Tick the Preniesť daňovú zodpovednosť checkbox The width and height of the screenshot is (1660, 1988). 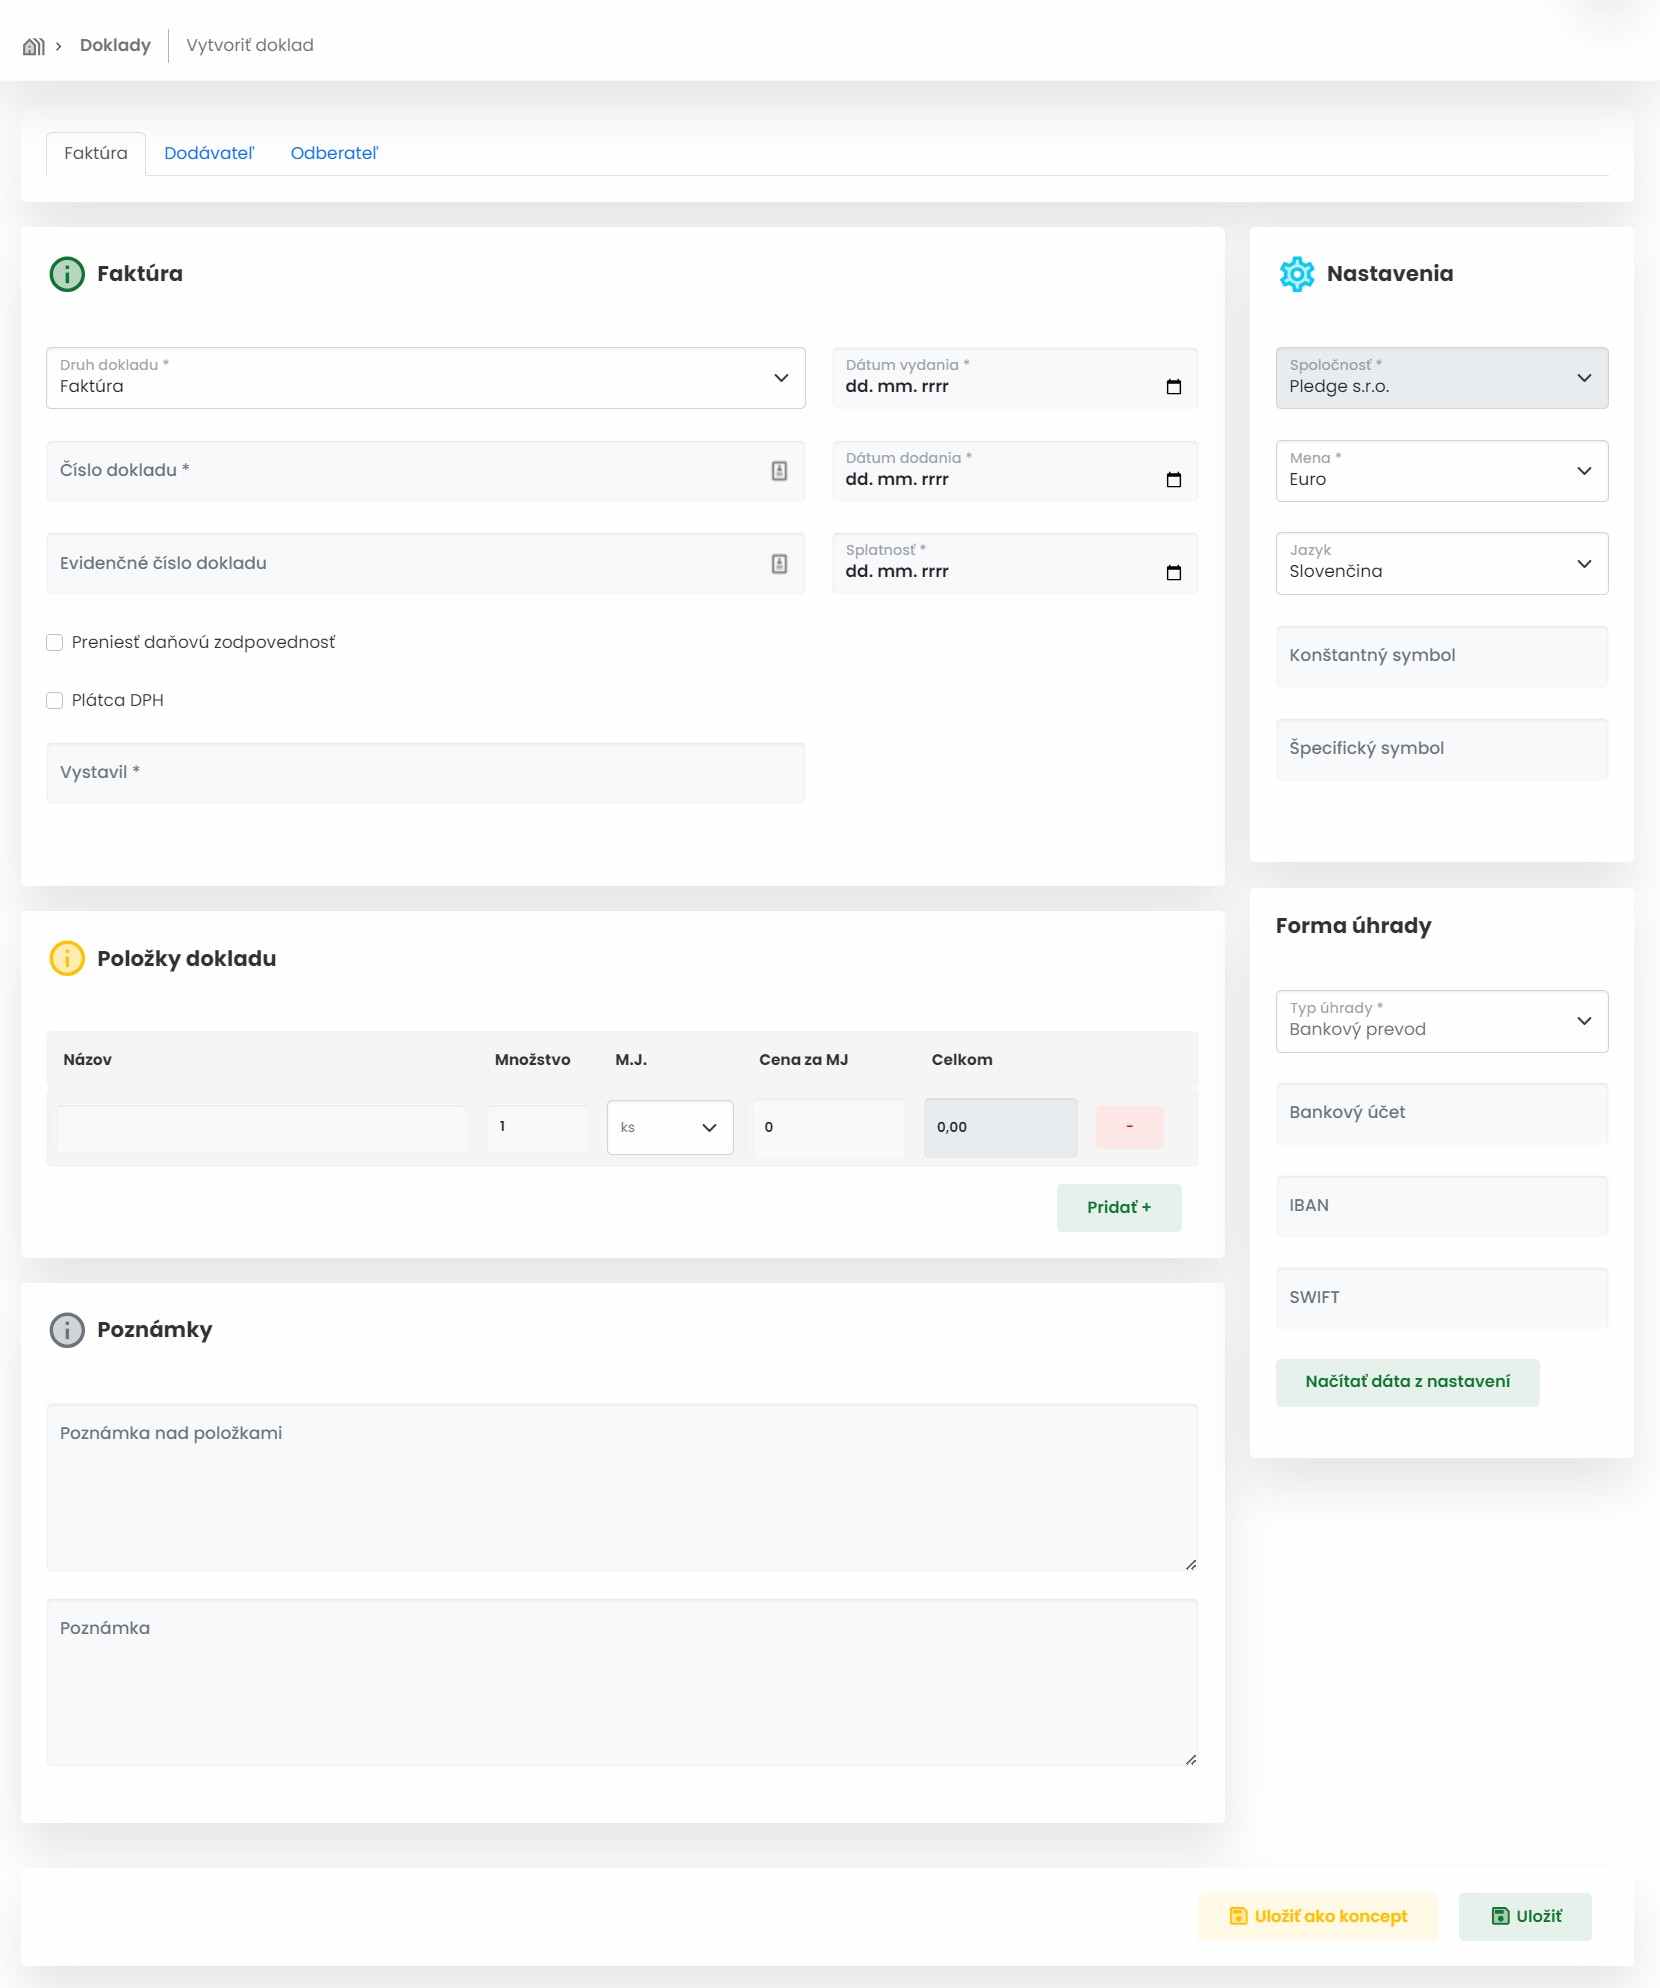click(x=55, y=643)
